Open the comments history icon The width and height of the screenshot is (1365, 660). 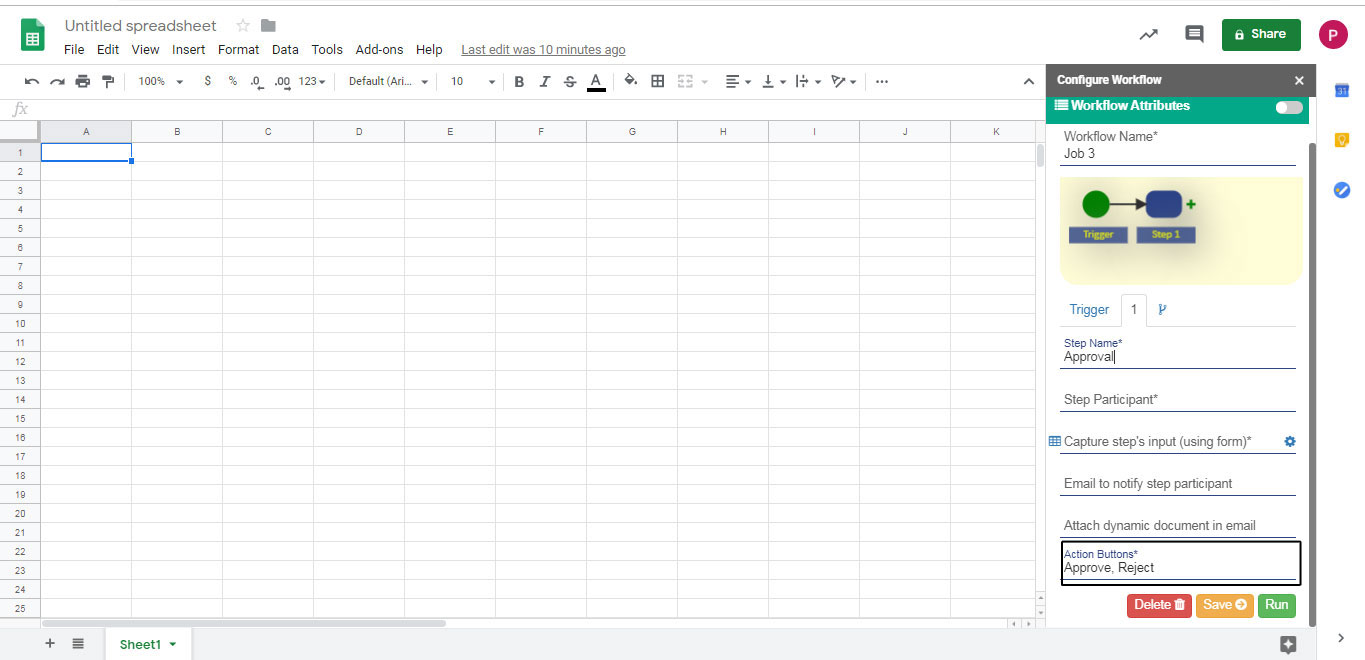point(1194,34)
